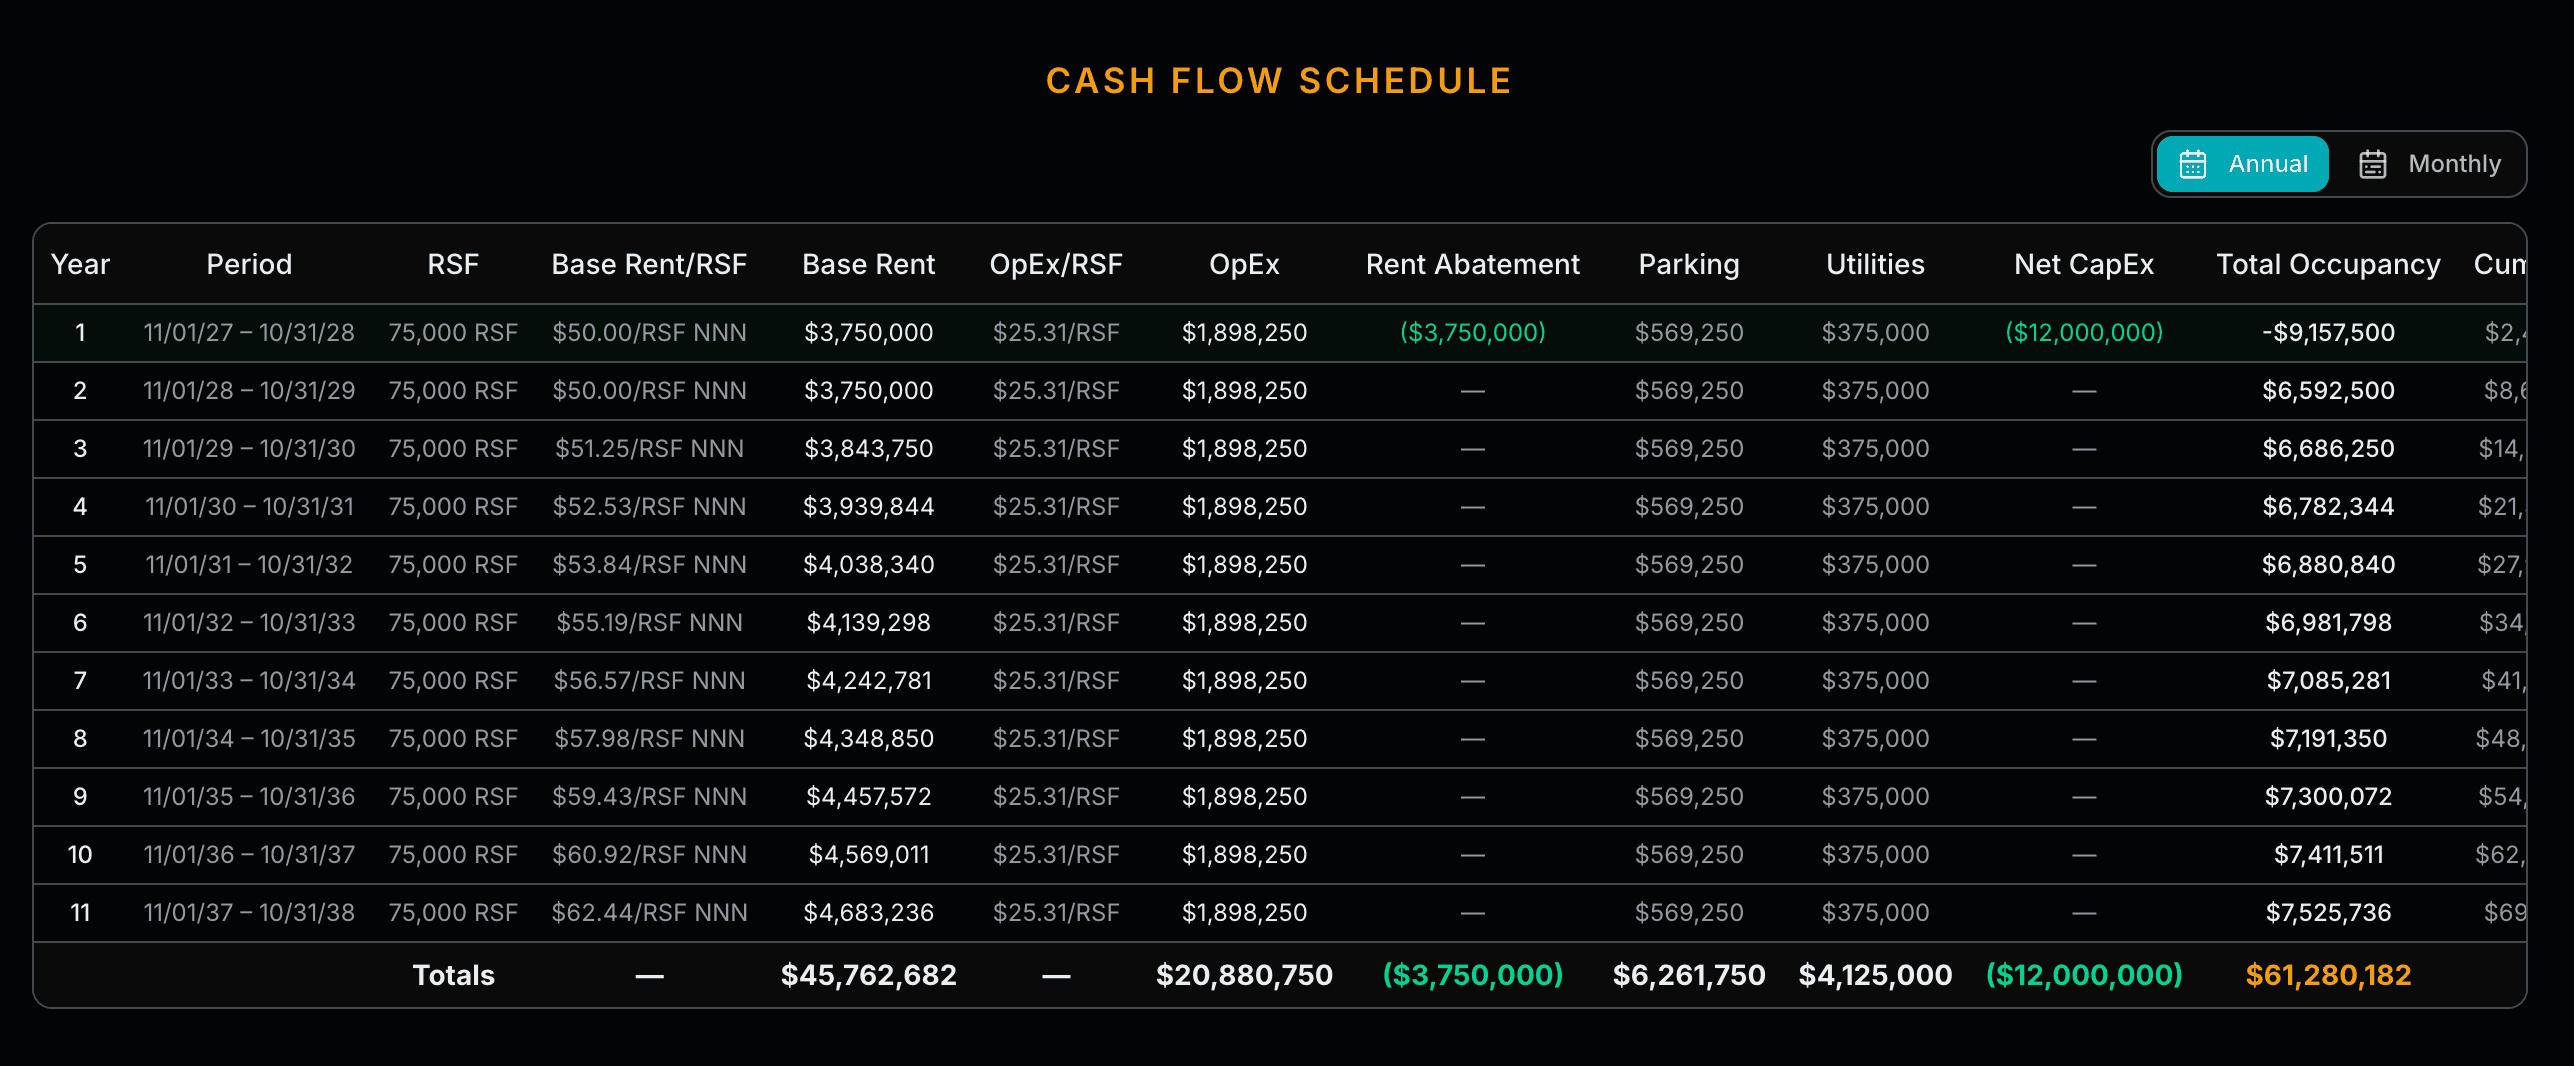Click the Base Rent/RSF column header
This screenshot has height=1066, width=2574.
point(649,264)
